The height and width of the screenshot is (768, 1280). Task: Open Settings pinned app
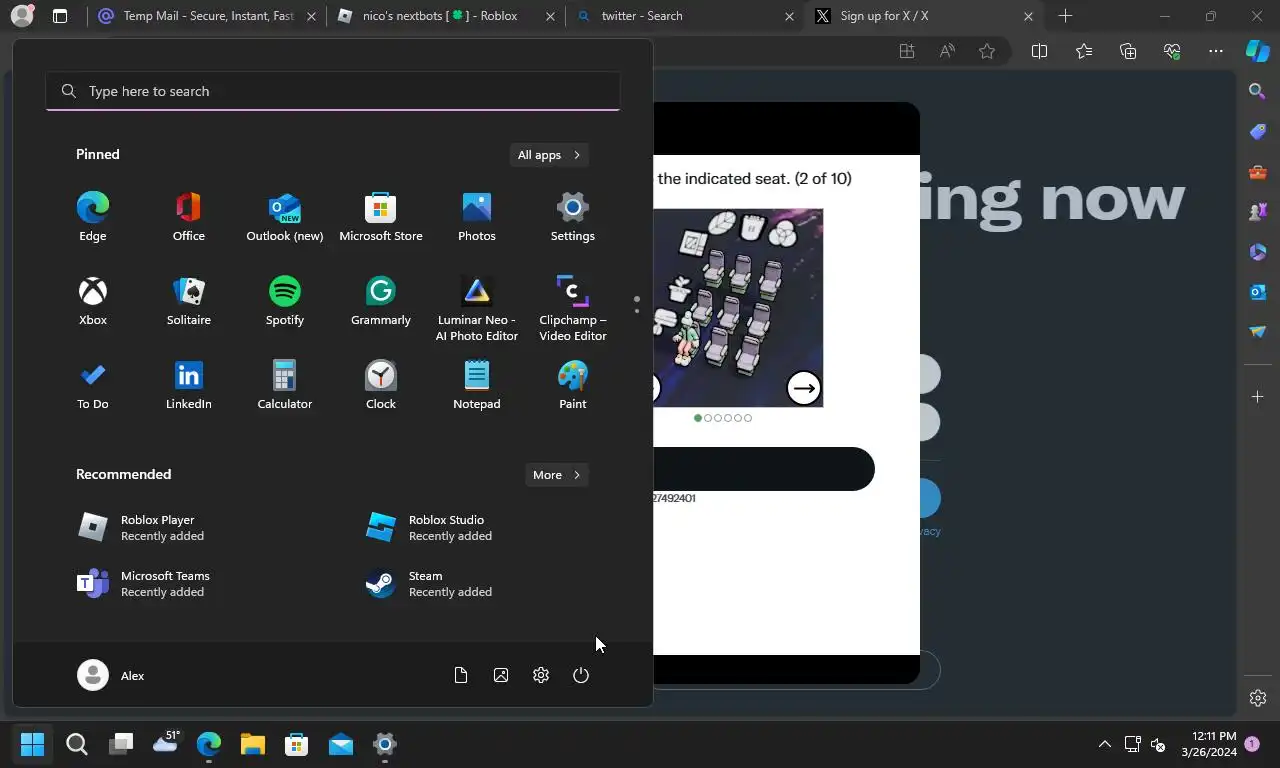573,217
